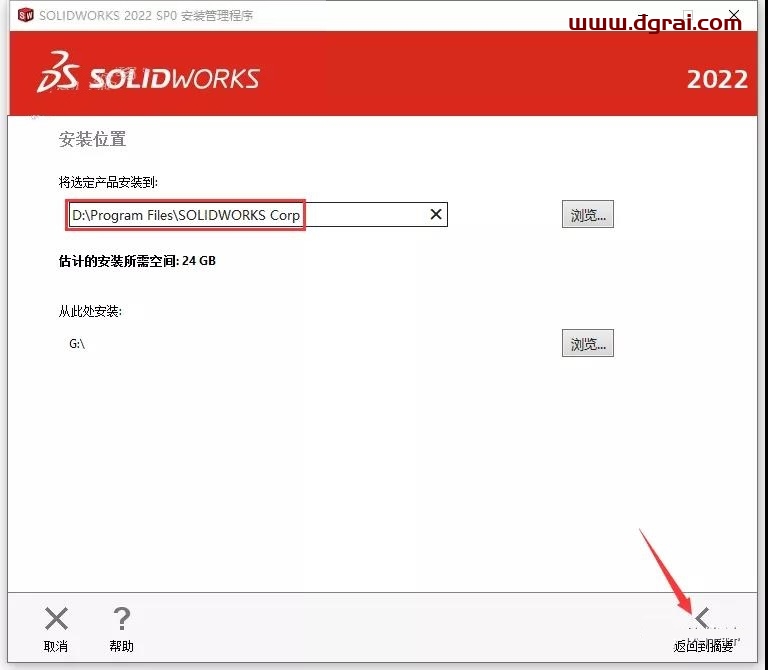Click the 2022 version text in the banner
This screenshot has width=768, height=670.
point(718,79)
